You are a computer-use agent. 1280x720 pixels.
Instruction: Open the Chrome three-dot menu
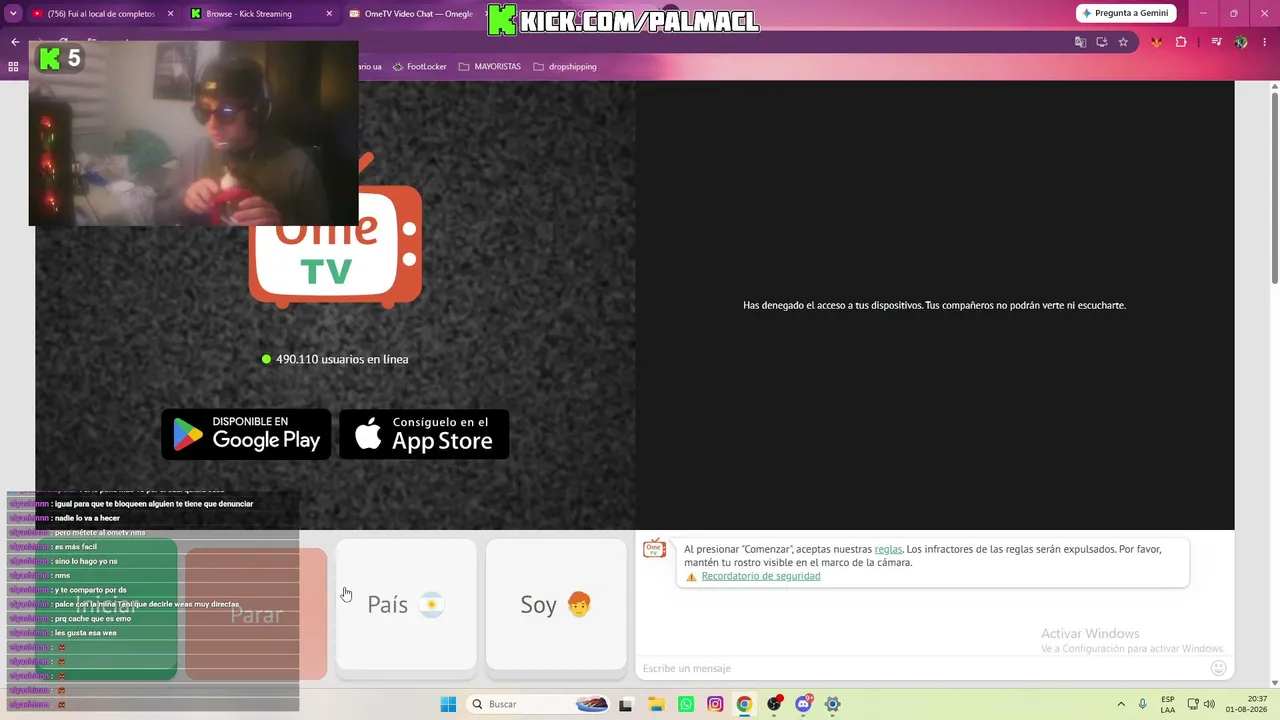1265,42
